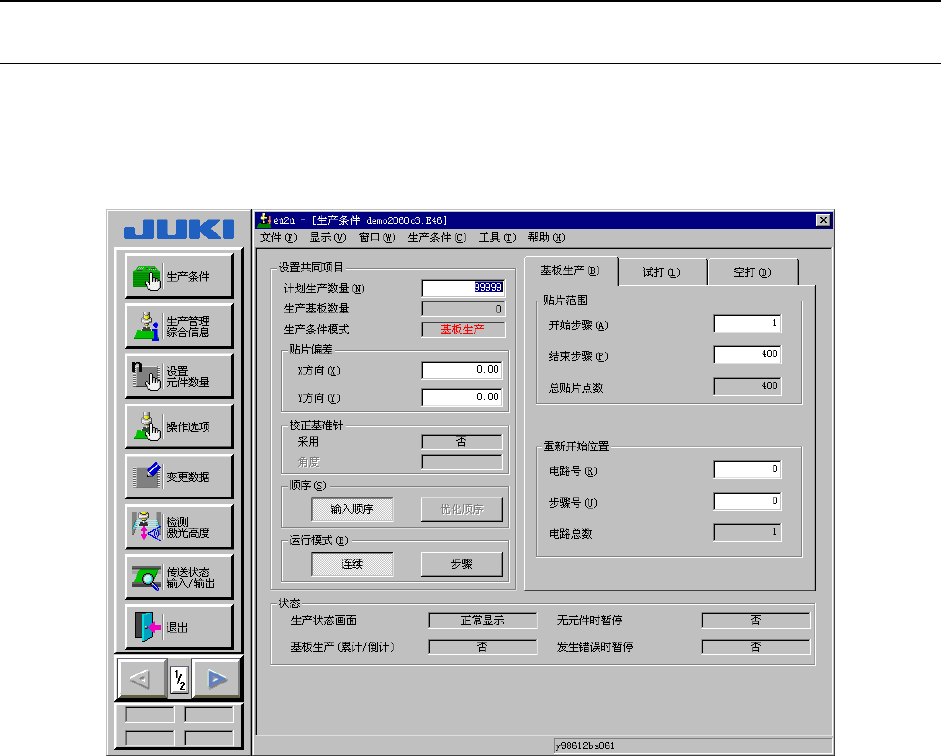Switch to the 空打(D) tab
Image resolution: width=941 pixels, height=756 pixels.
(753, 272)
